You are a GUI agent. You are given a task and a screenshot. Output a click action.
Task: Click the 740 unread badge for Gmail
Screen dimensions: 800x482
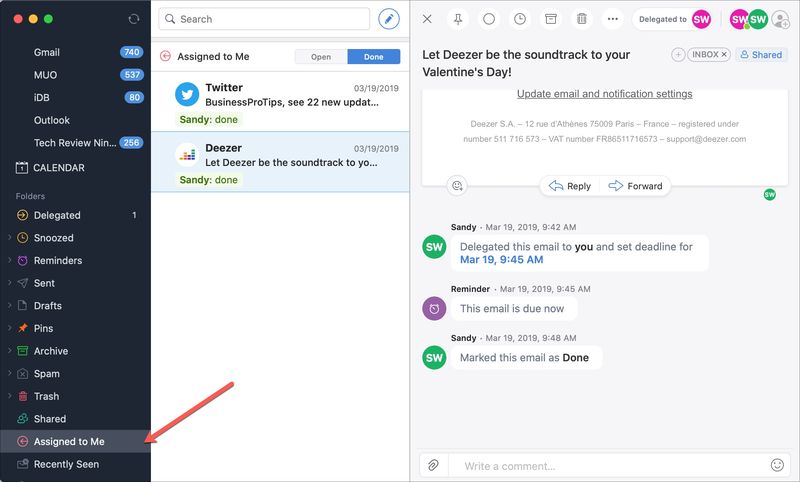coord(132,52)
